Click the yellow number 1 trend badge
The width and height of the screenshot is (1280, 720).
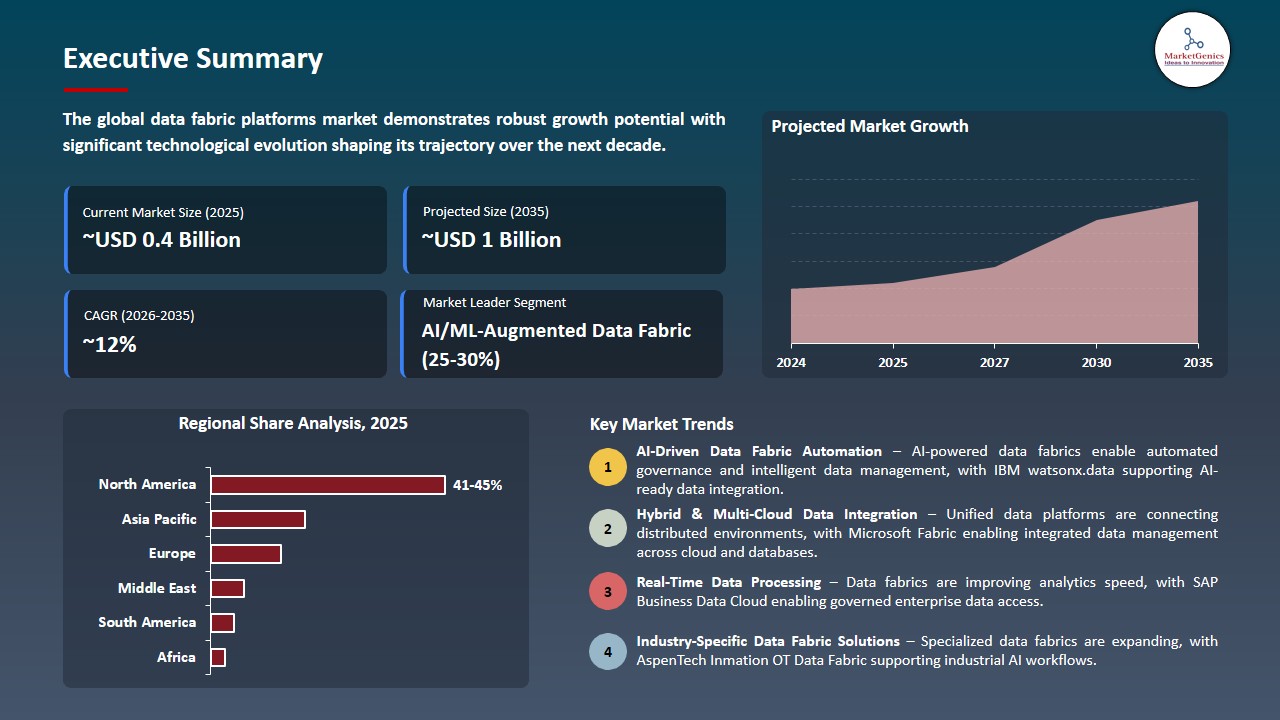click(x=607, y=468)
